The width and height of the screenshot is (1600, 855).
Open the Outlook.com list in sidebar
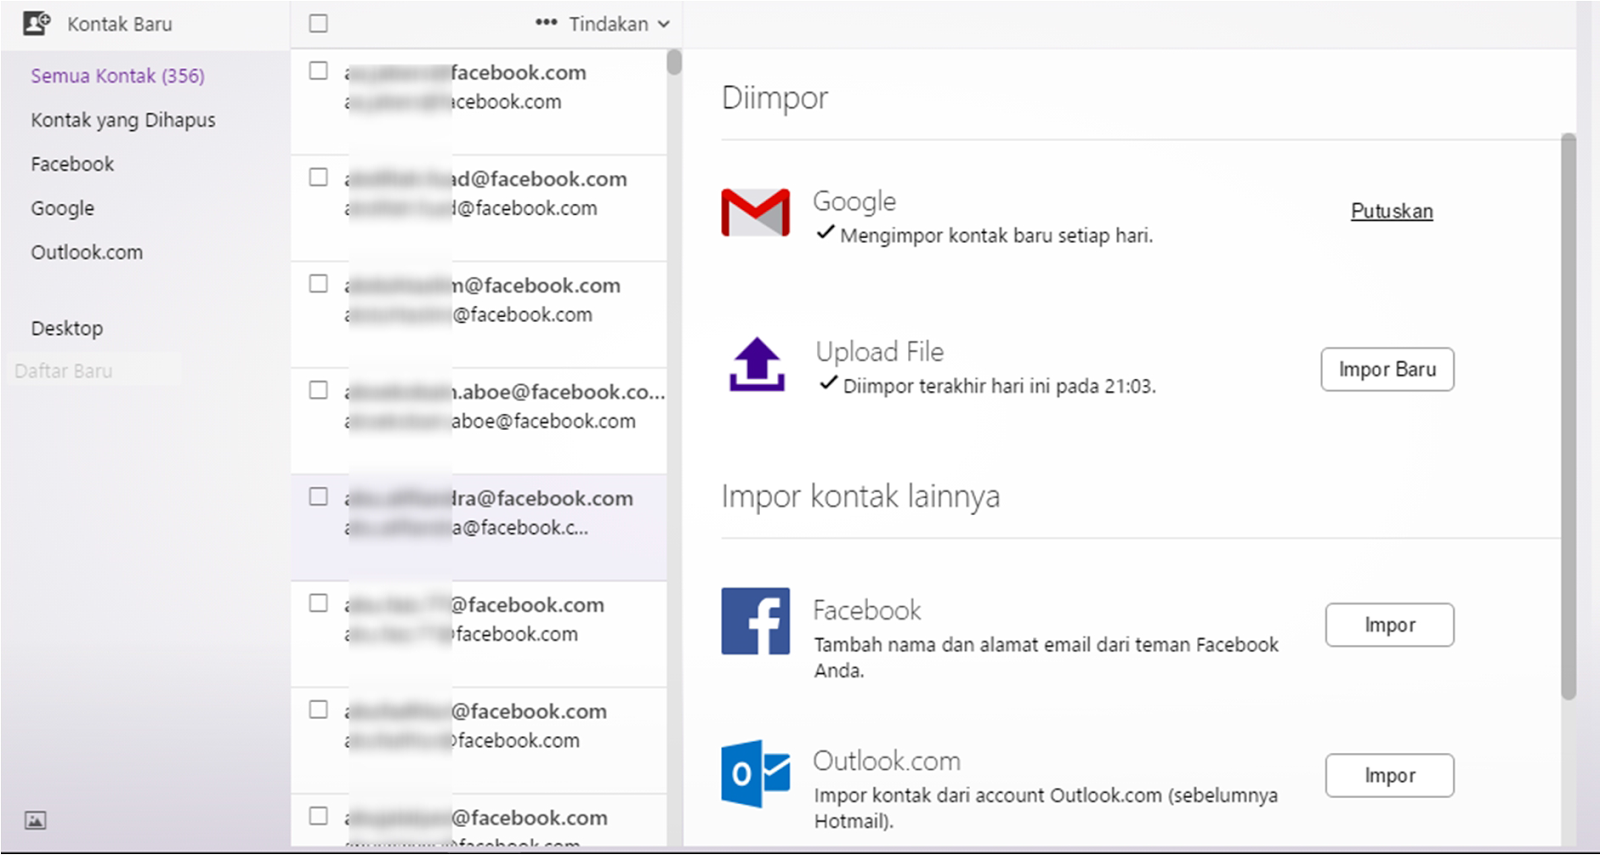coord(86,252)
